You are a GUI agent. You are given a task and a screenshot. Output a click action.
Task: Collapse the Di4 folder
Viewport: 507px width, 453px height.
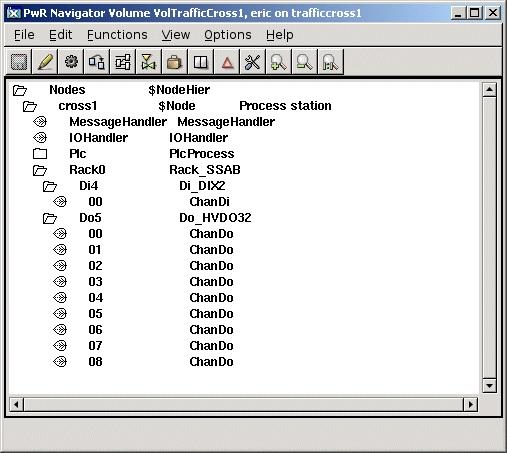point(50,186)
